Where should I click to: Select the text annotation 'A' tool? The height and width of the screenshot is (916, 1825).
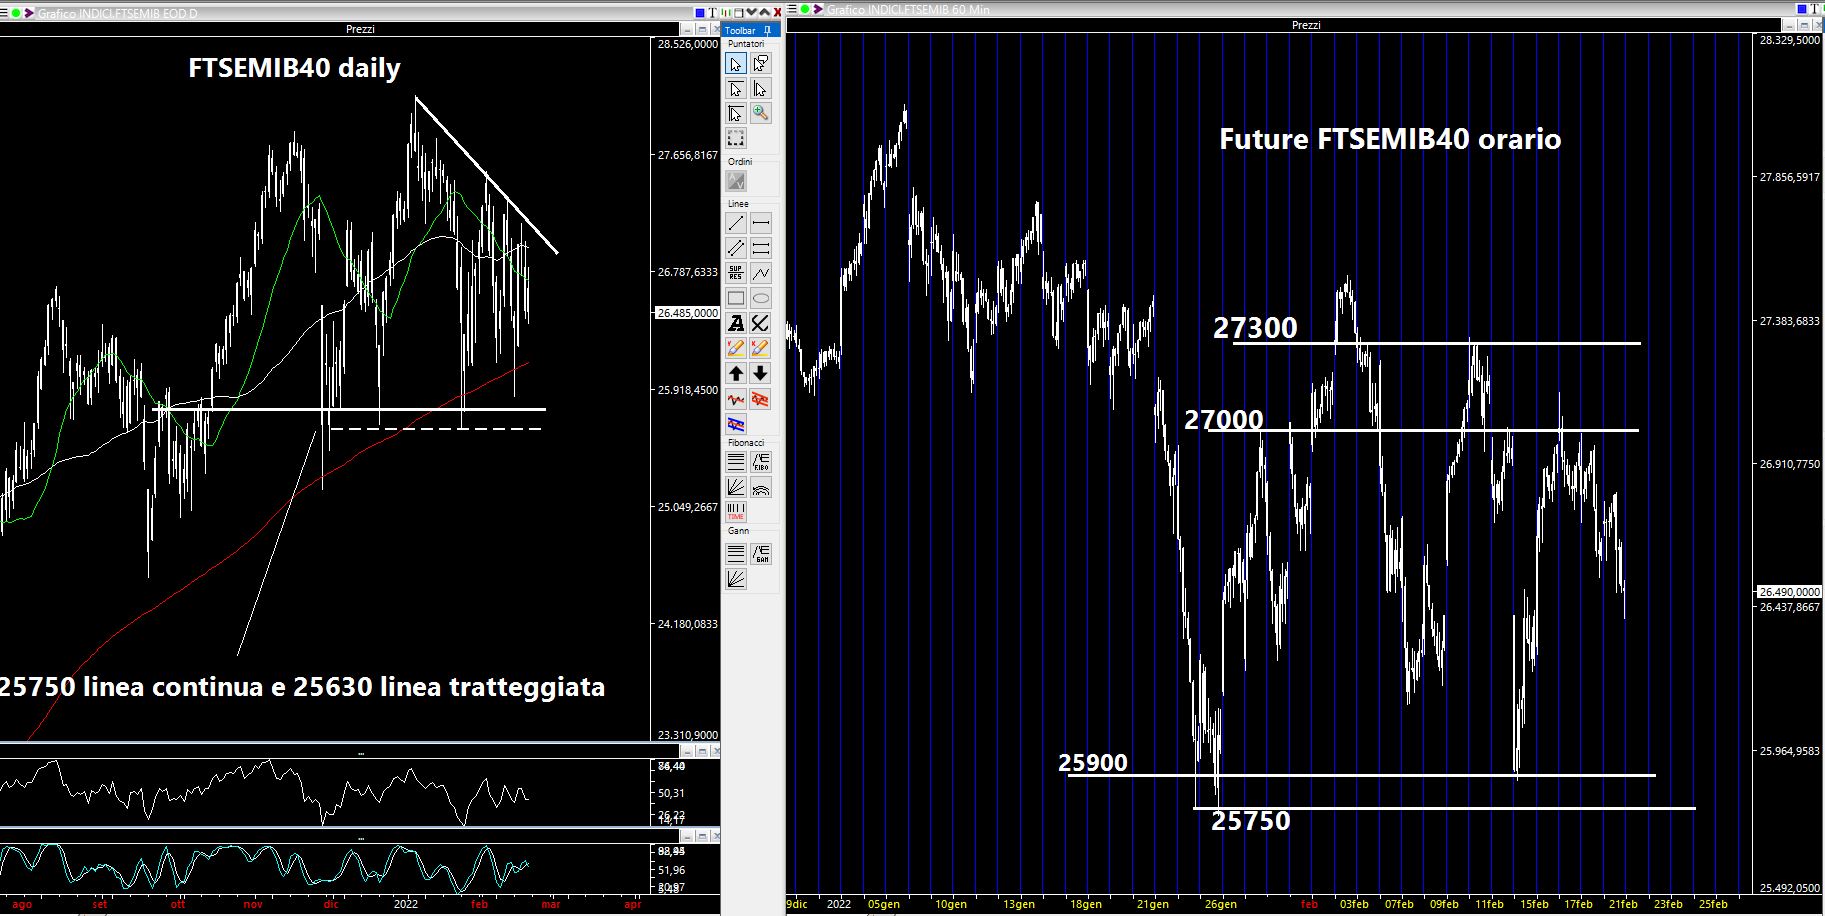pos(736,323)
